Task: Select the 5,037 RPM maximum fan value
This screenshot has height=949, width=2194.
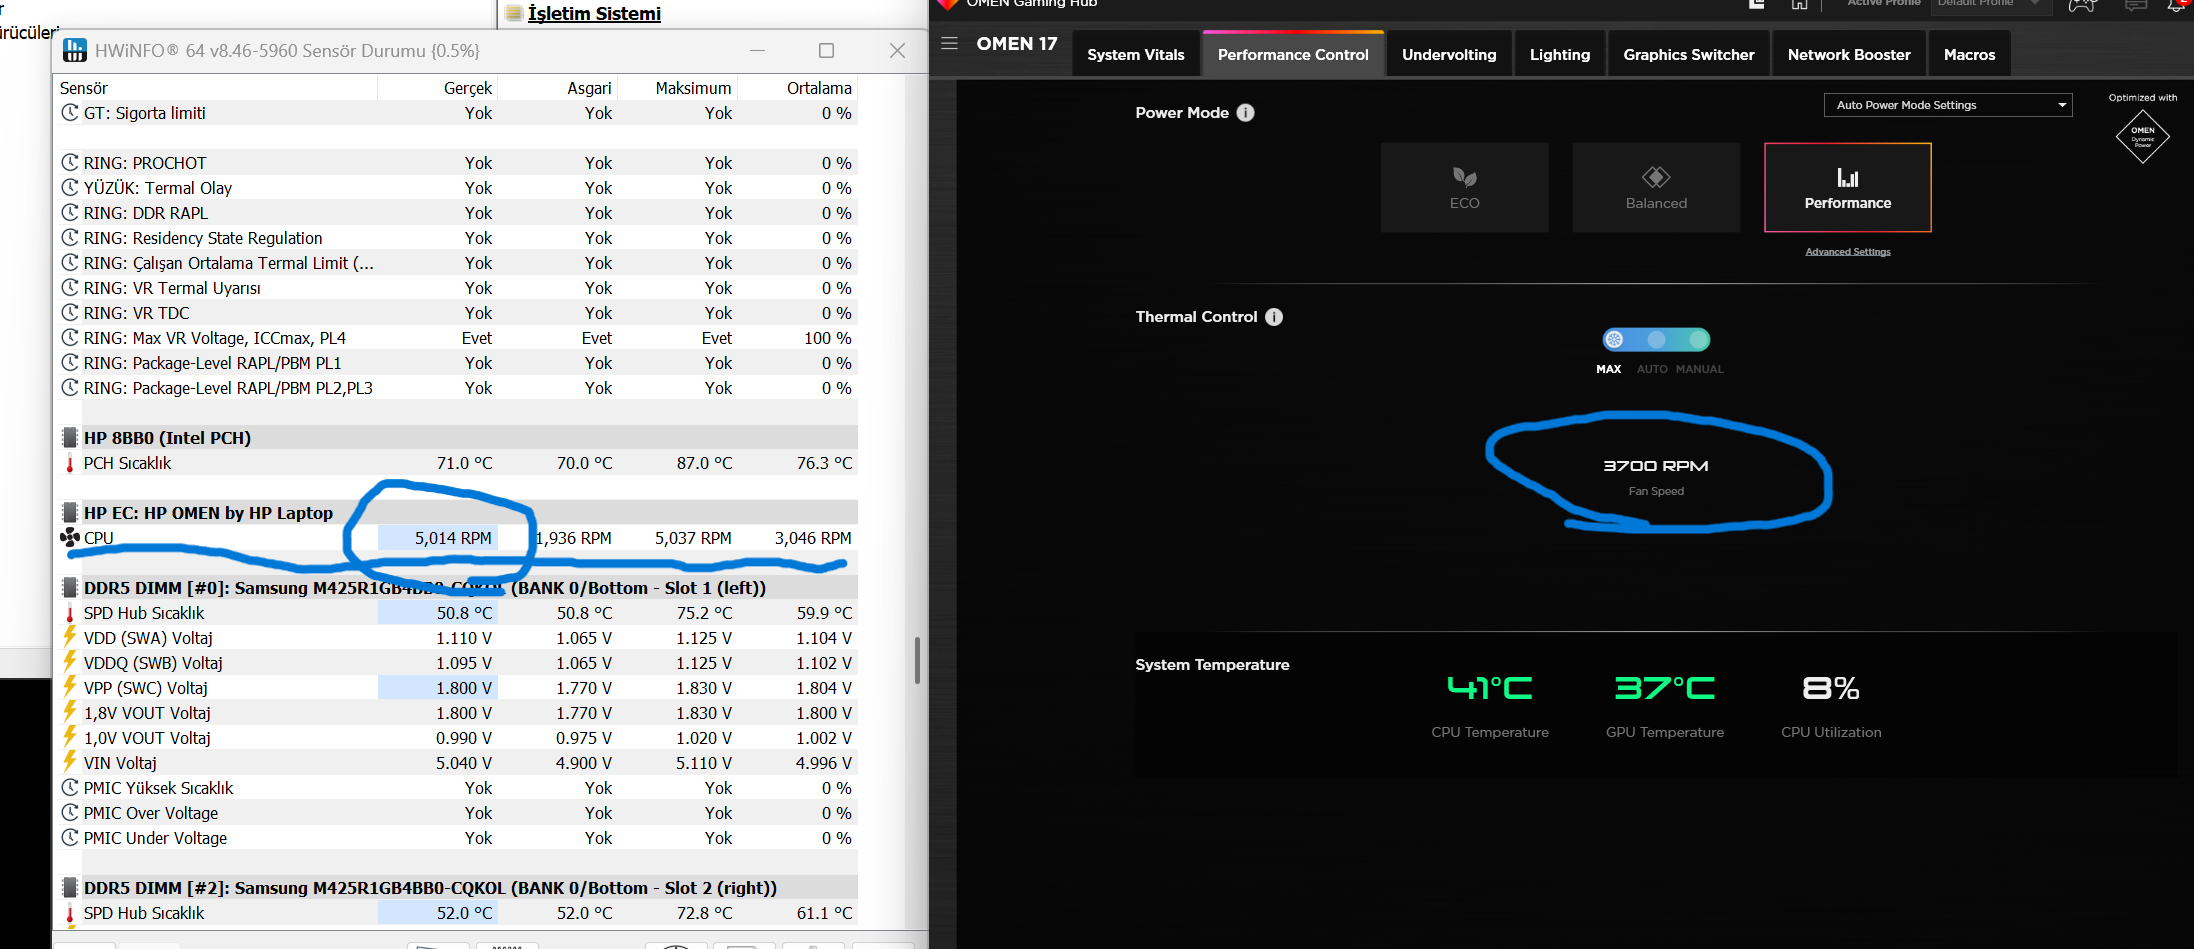Action: [x=693, y=538]
